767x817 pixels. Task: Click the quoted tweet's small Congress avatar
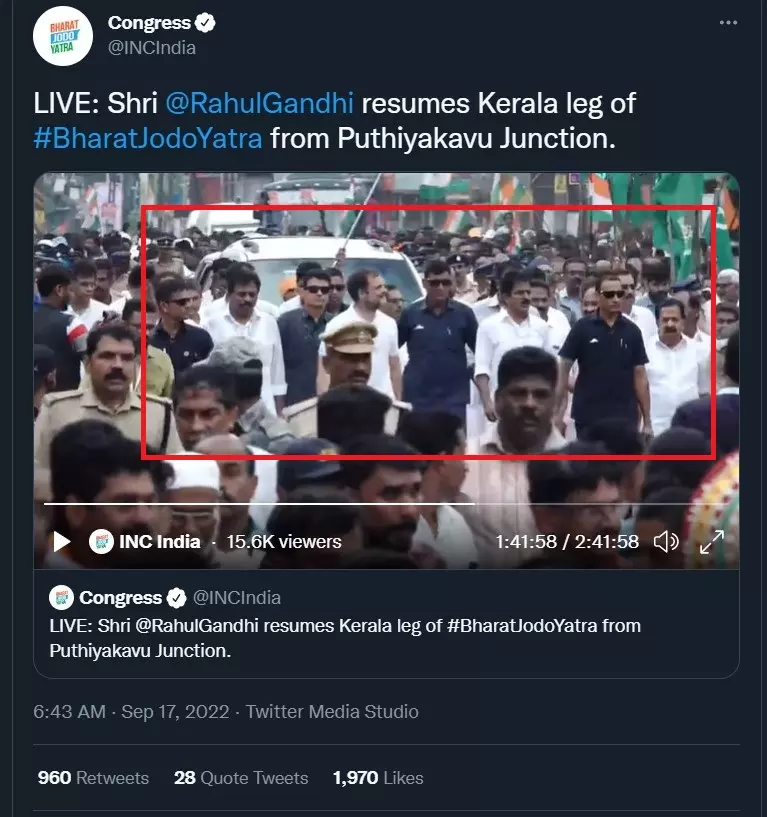click(61, 598)
